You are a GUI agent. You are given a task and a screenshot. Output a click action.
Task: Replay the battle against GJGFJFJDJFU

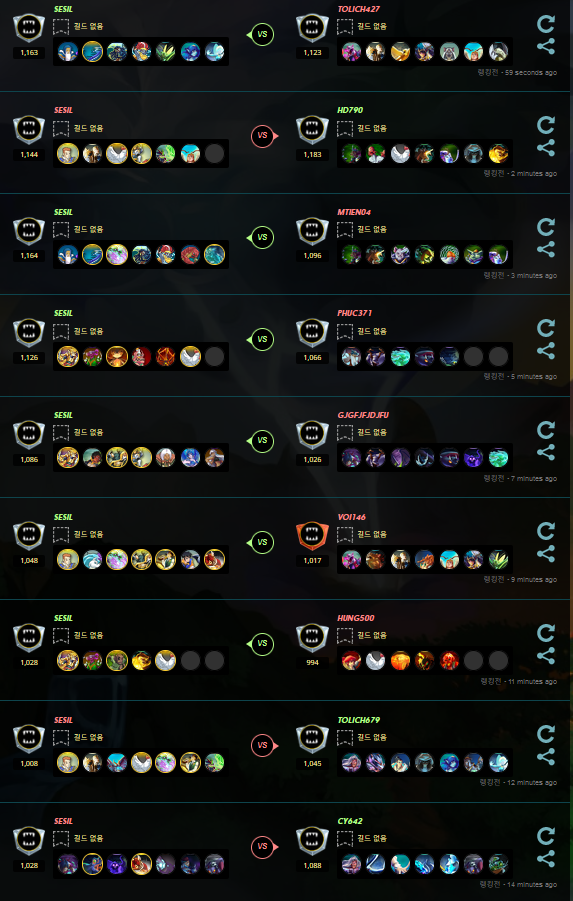point(546,430)
